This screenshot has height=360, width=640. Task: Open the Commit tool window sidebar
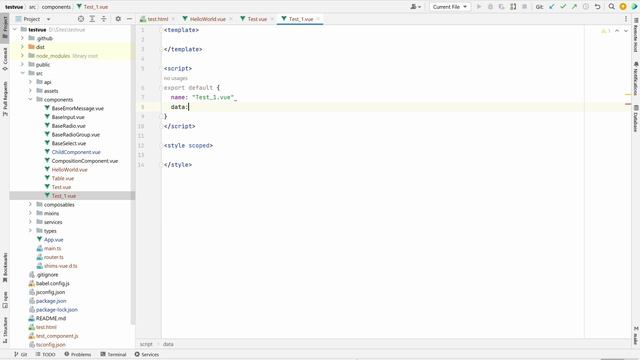coord(5,59)
